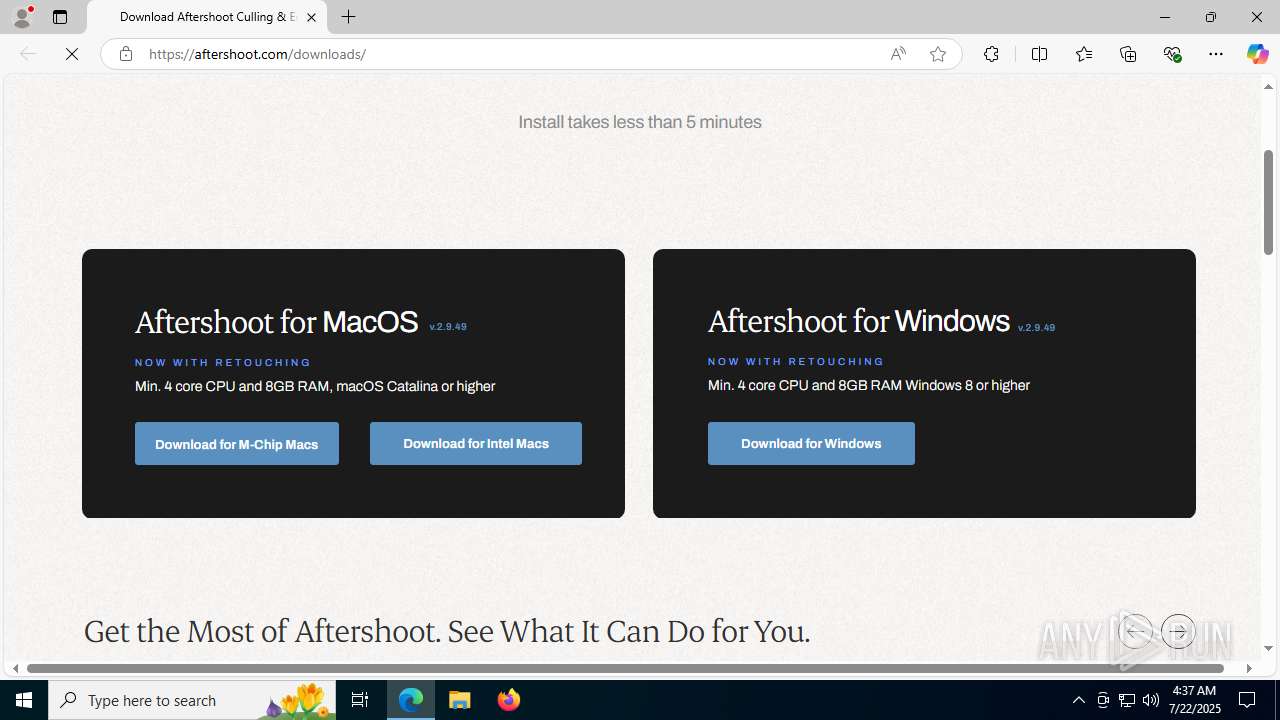Viewport: 1280px width, 720px height.
Task: Click the Windows 8 requirements text
Action: tap(869, 385)
